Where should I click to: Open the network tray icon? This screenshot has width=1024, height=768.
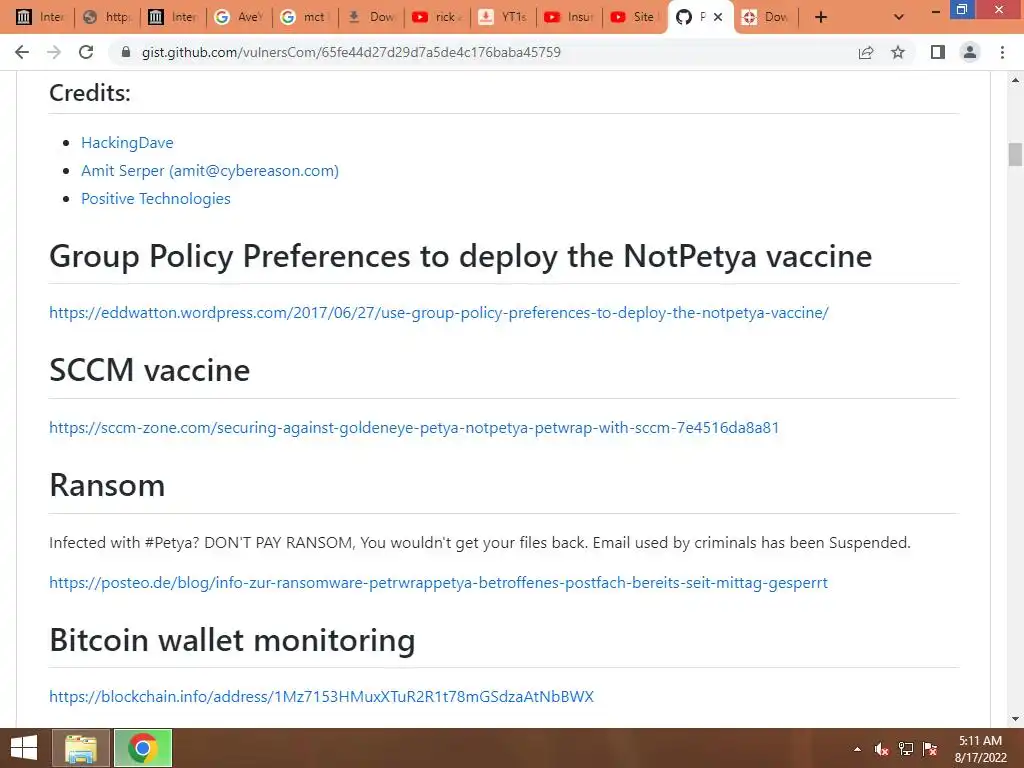[x=906, y=749]
